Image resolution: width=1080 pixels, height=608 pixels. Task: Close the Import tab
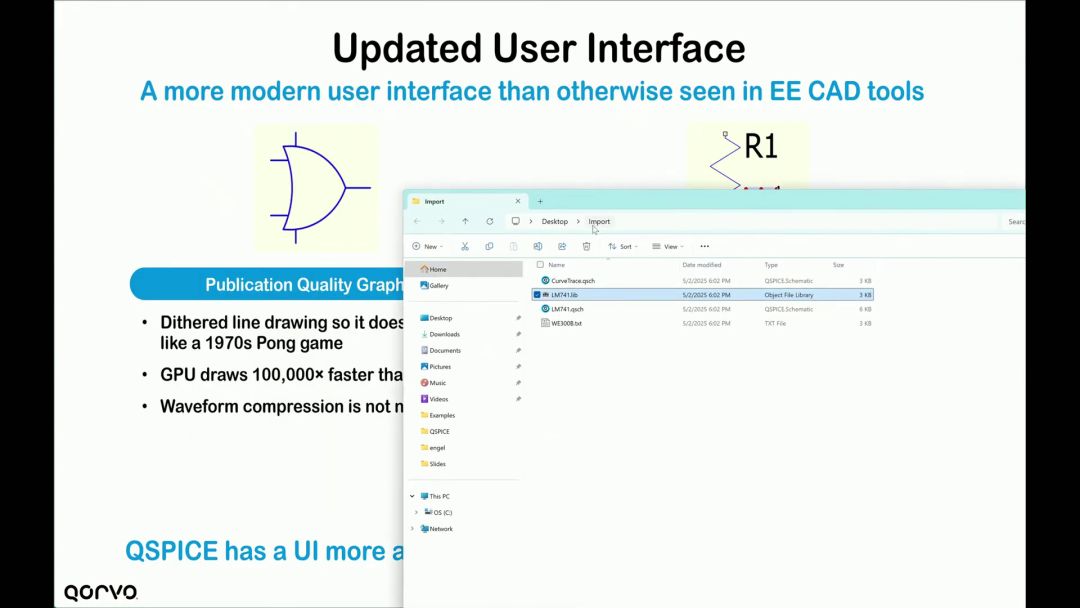[x=518, y=202]
